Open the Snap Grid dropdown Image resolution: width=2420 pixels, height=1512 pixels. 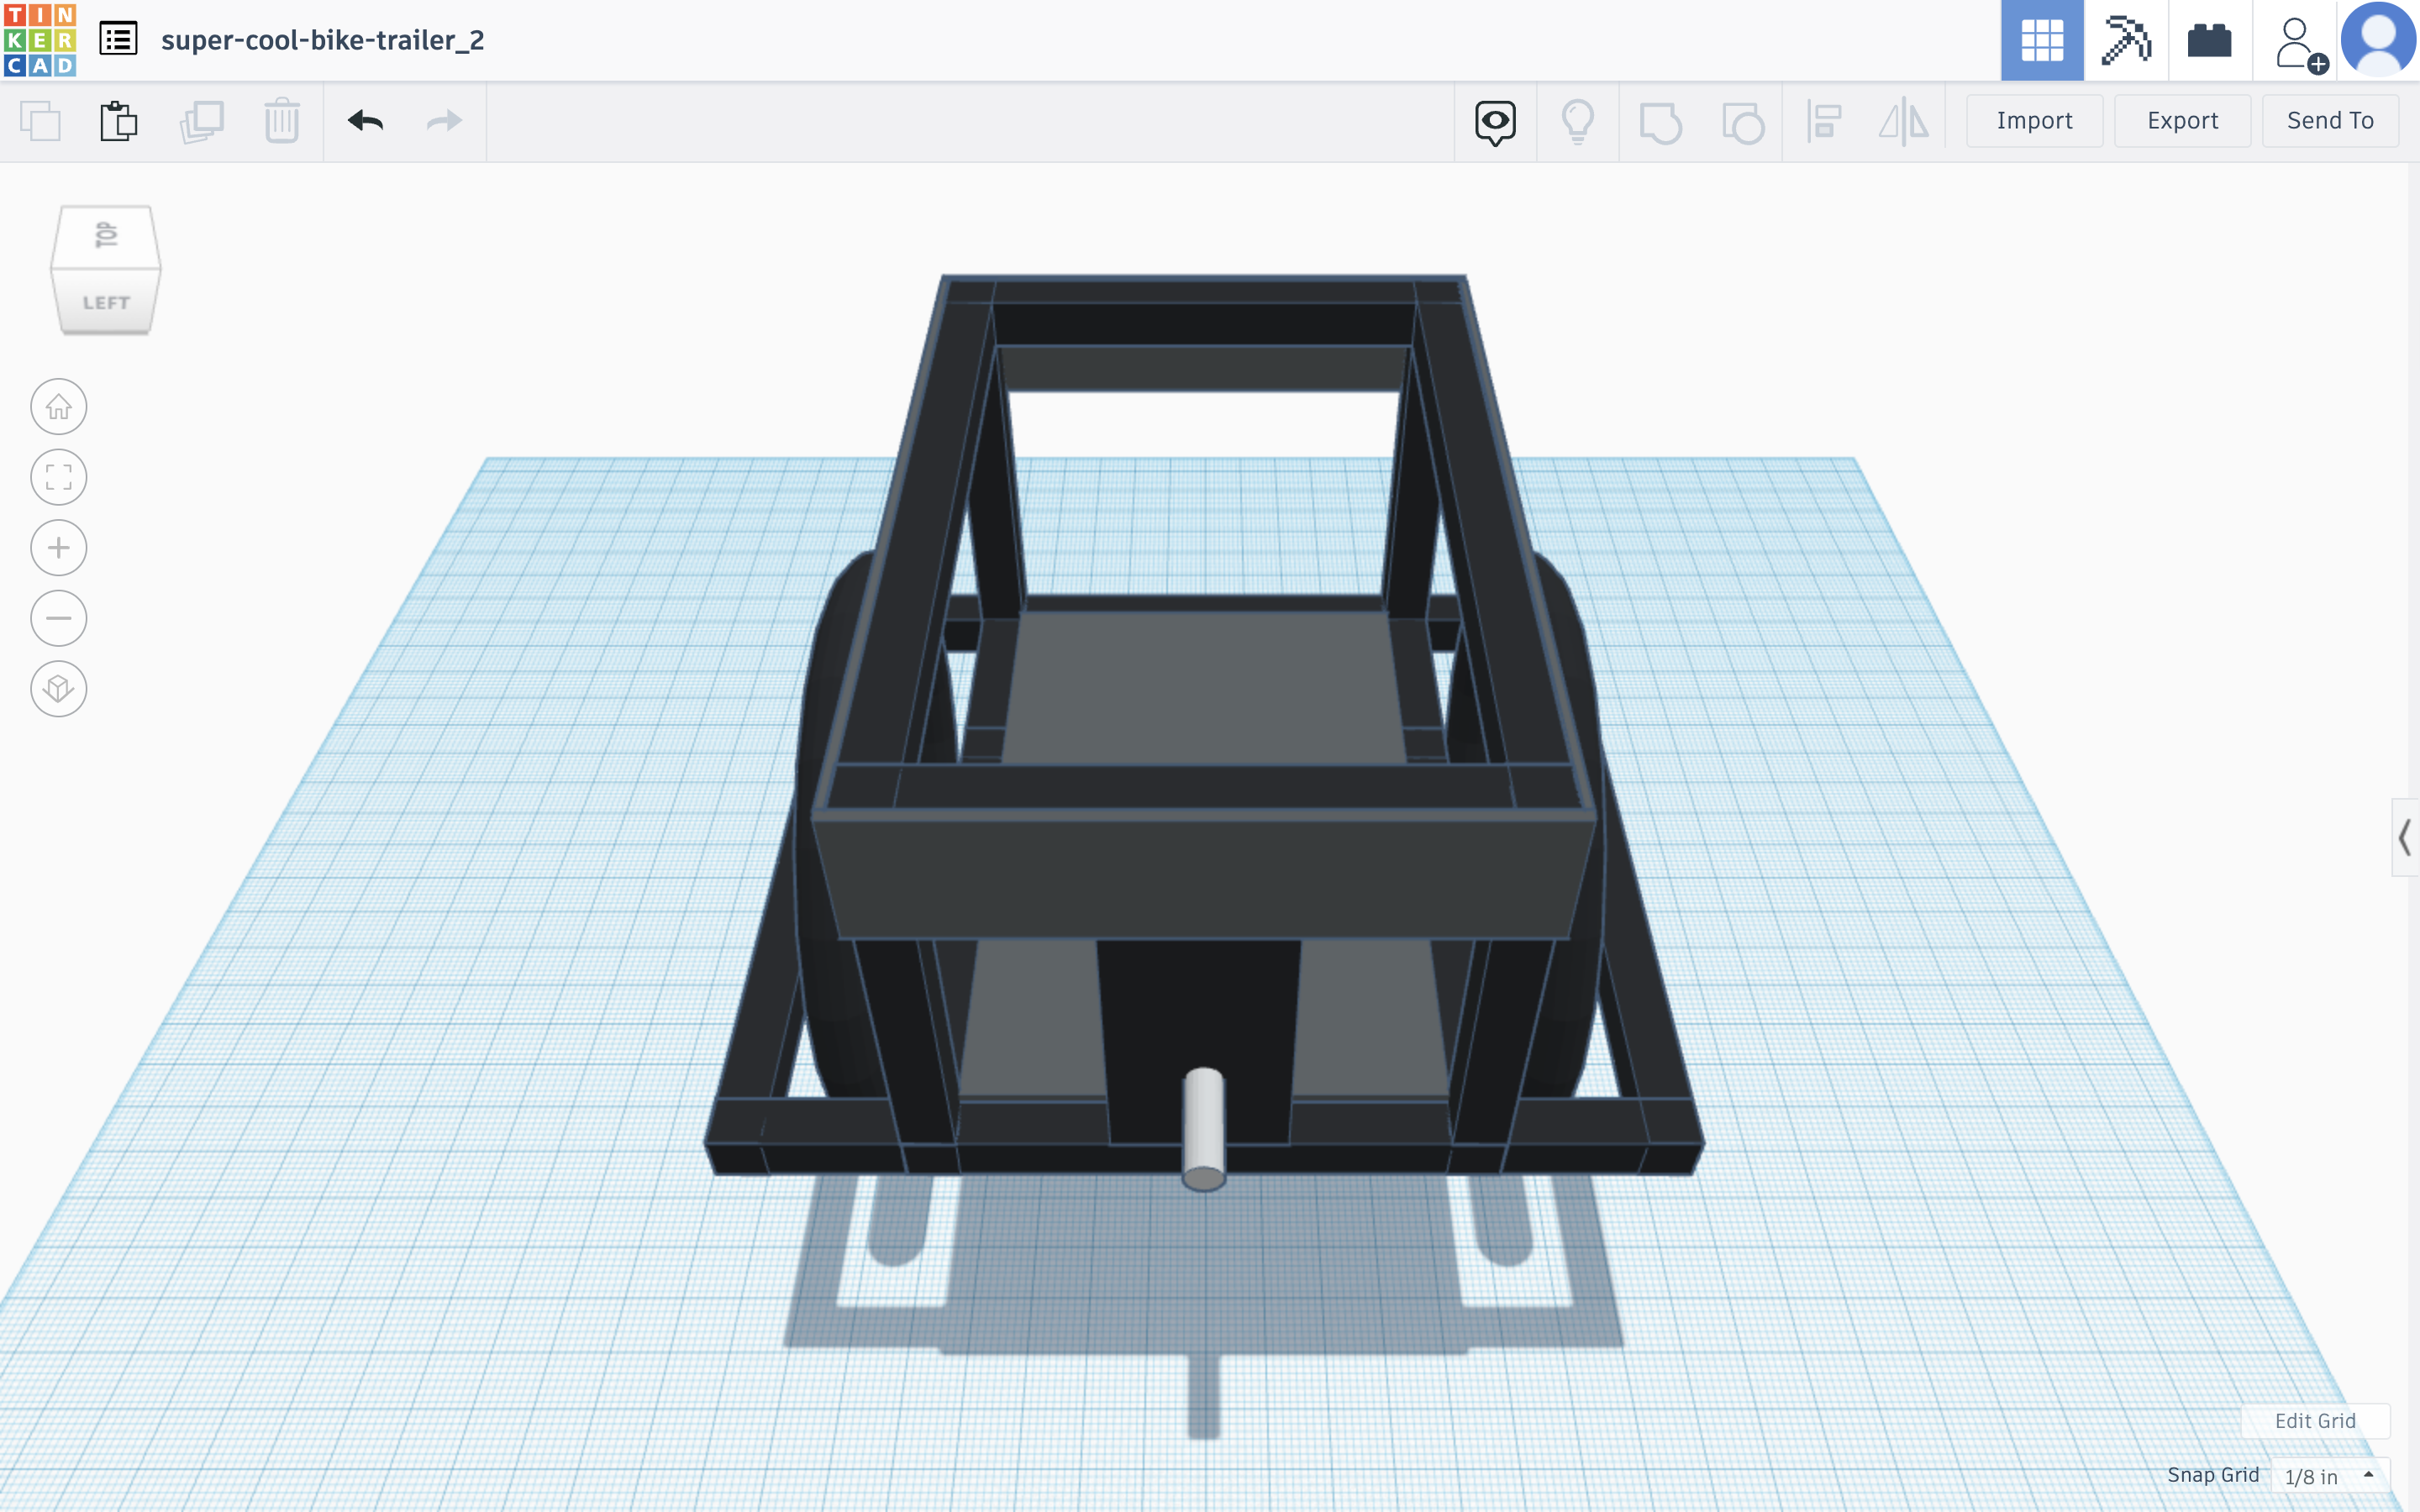[x=2329, y=1476]
